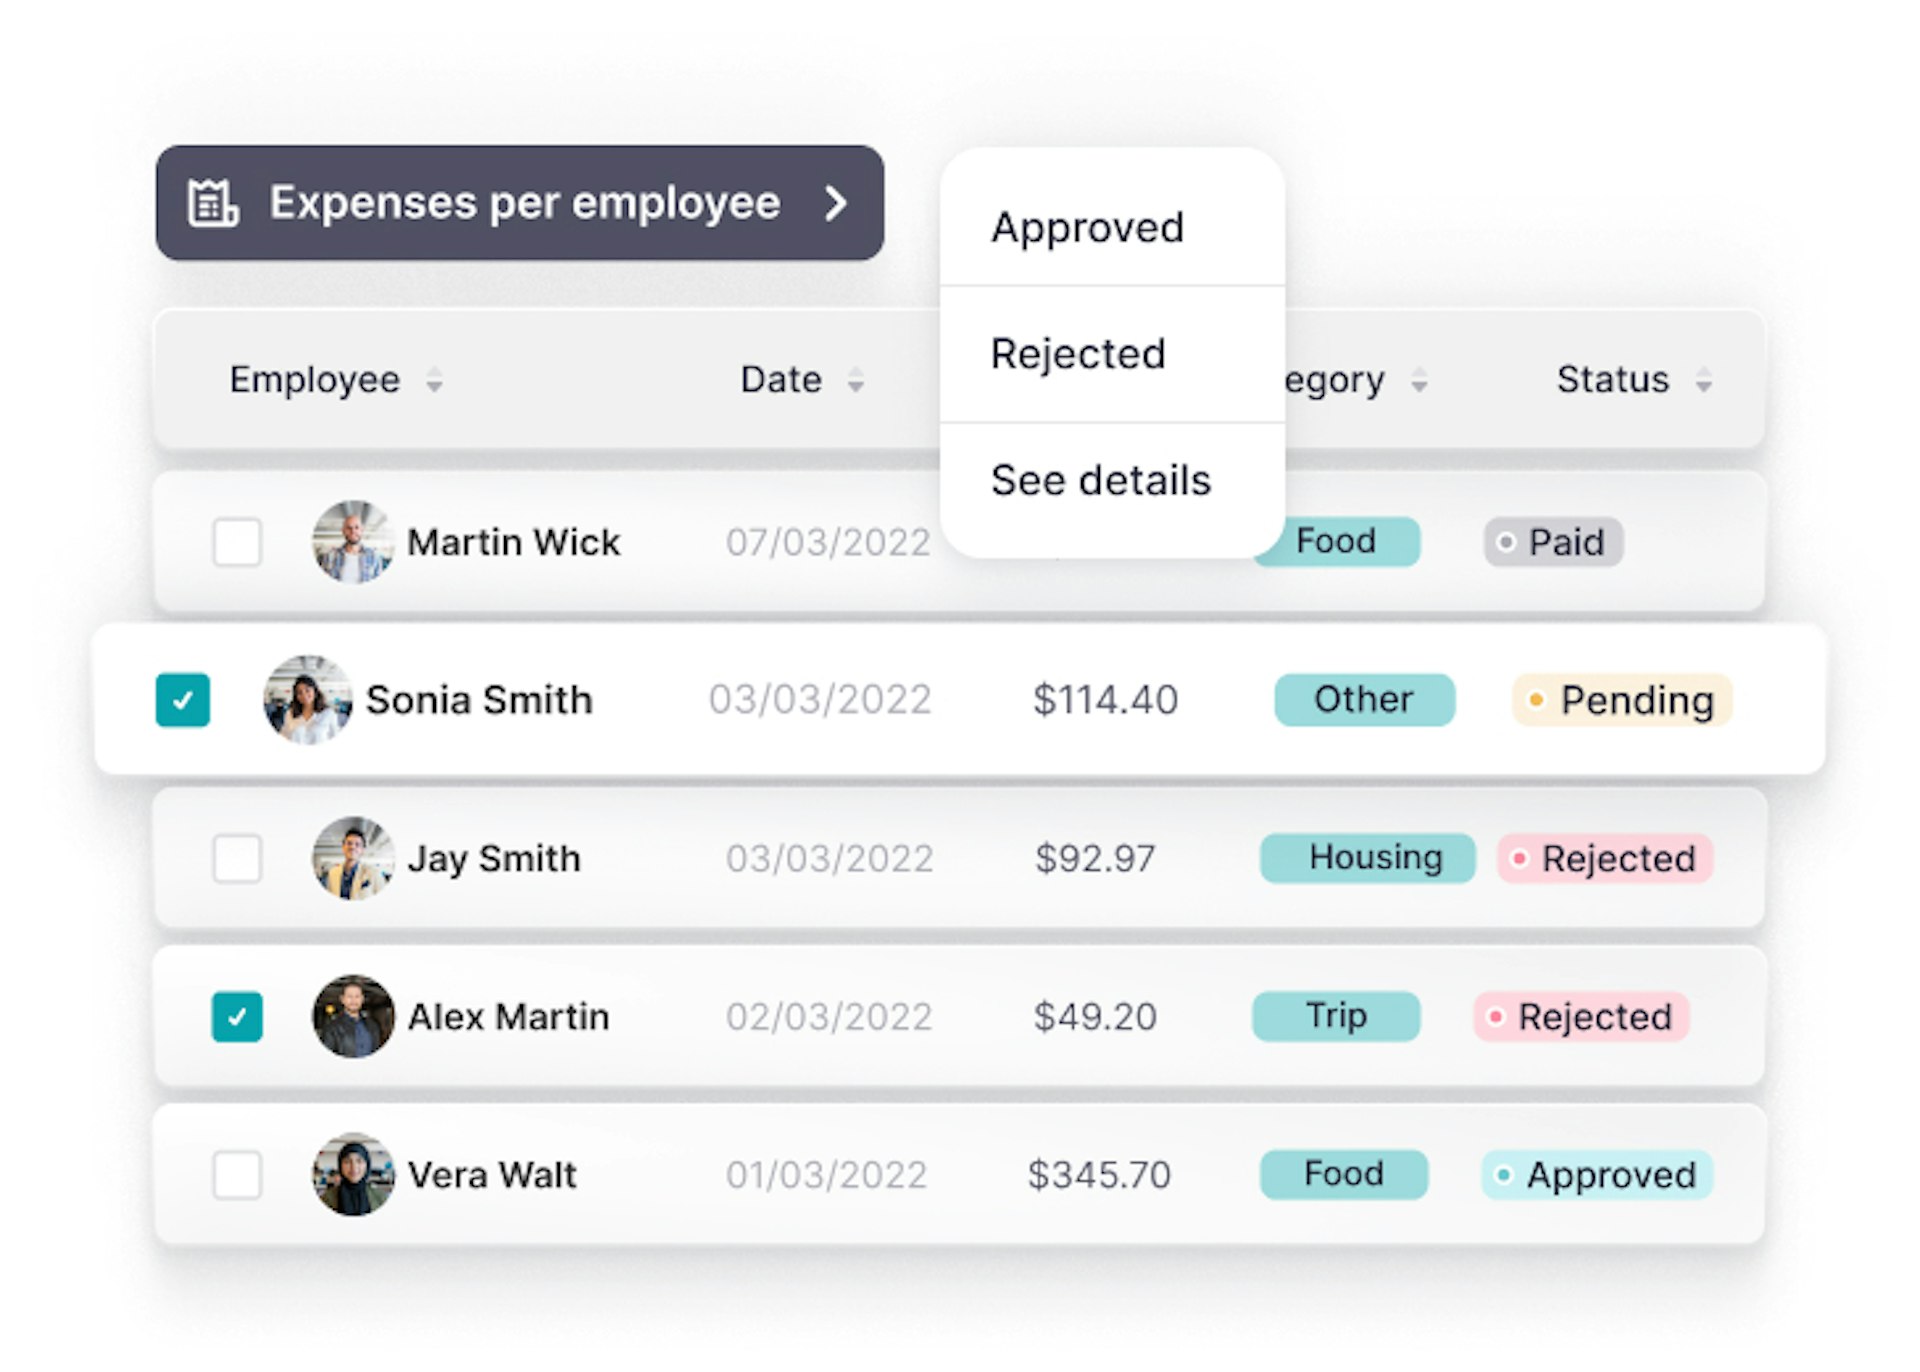
Task: Click the $114.40 amount on Sonia's row
Action: tap(1107, 700)
